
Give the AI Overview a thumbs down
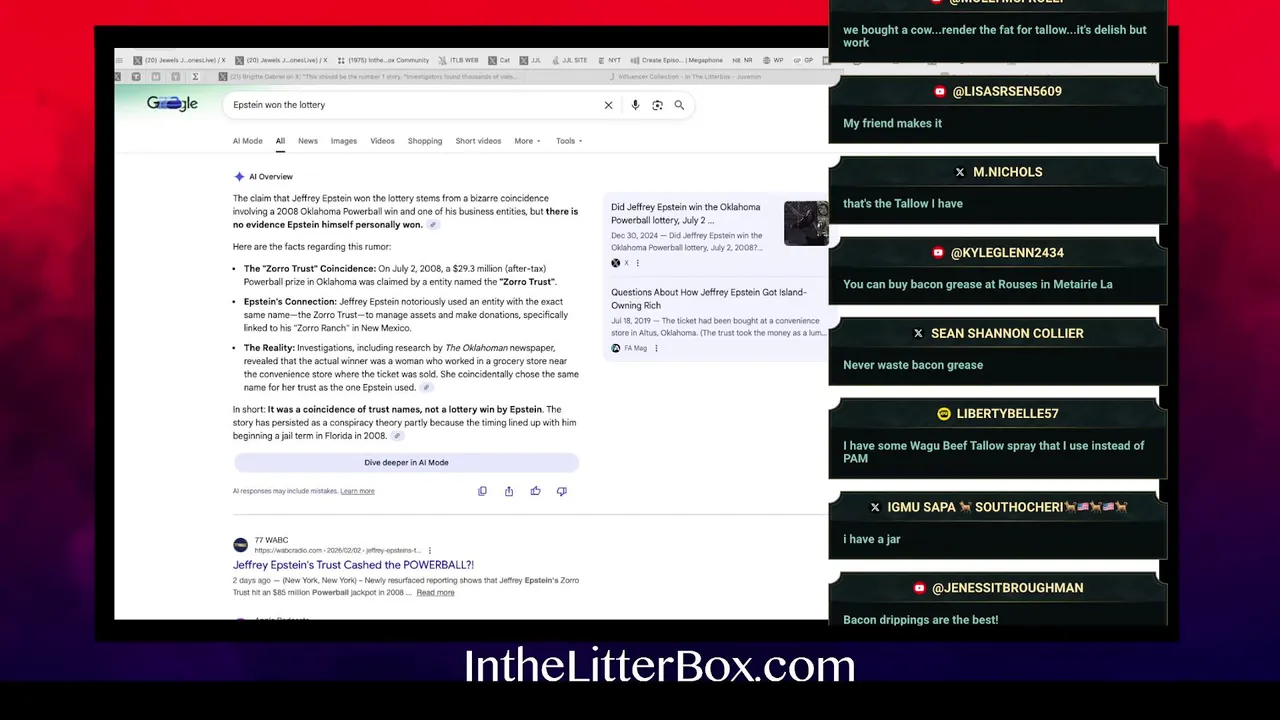[561, 491]
